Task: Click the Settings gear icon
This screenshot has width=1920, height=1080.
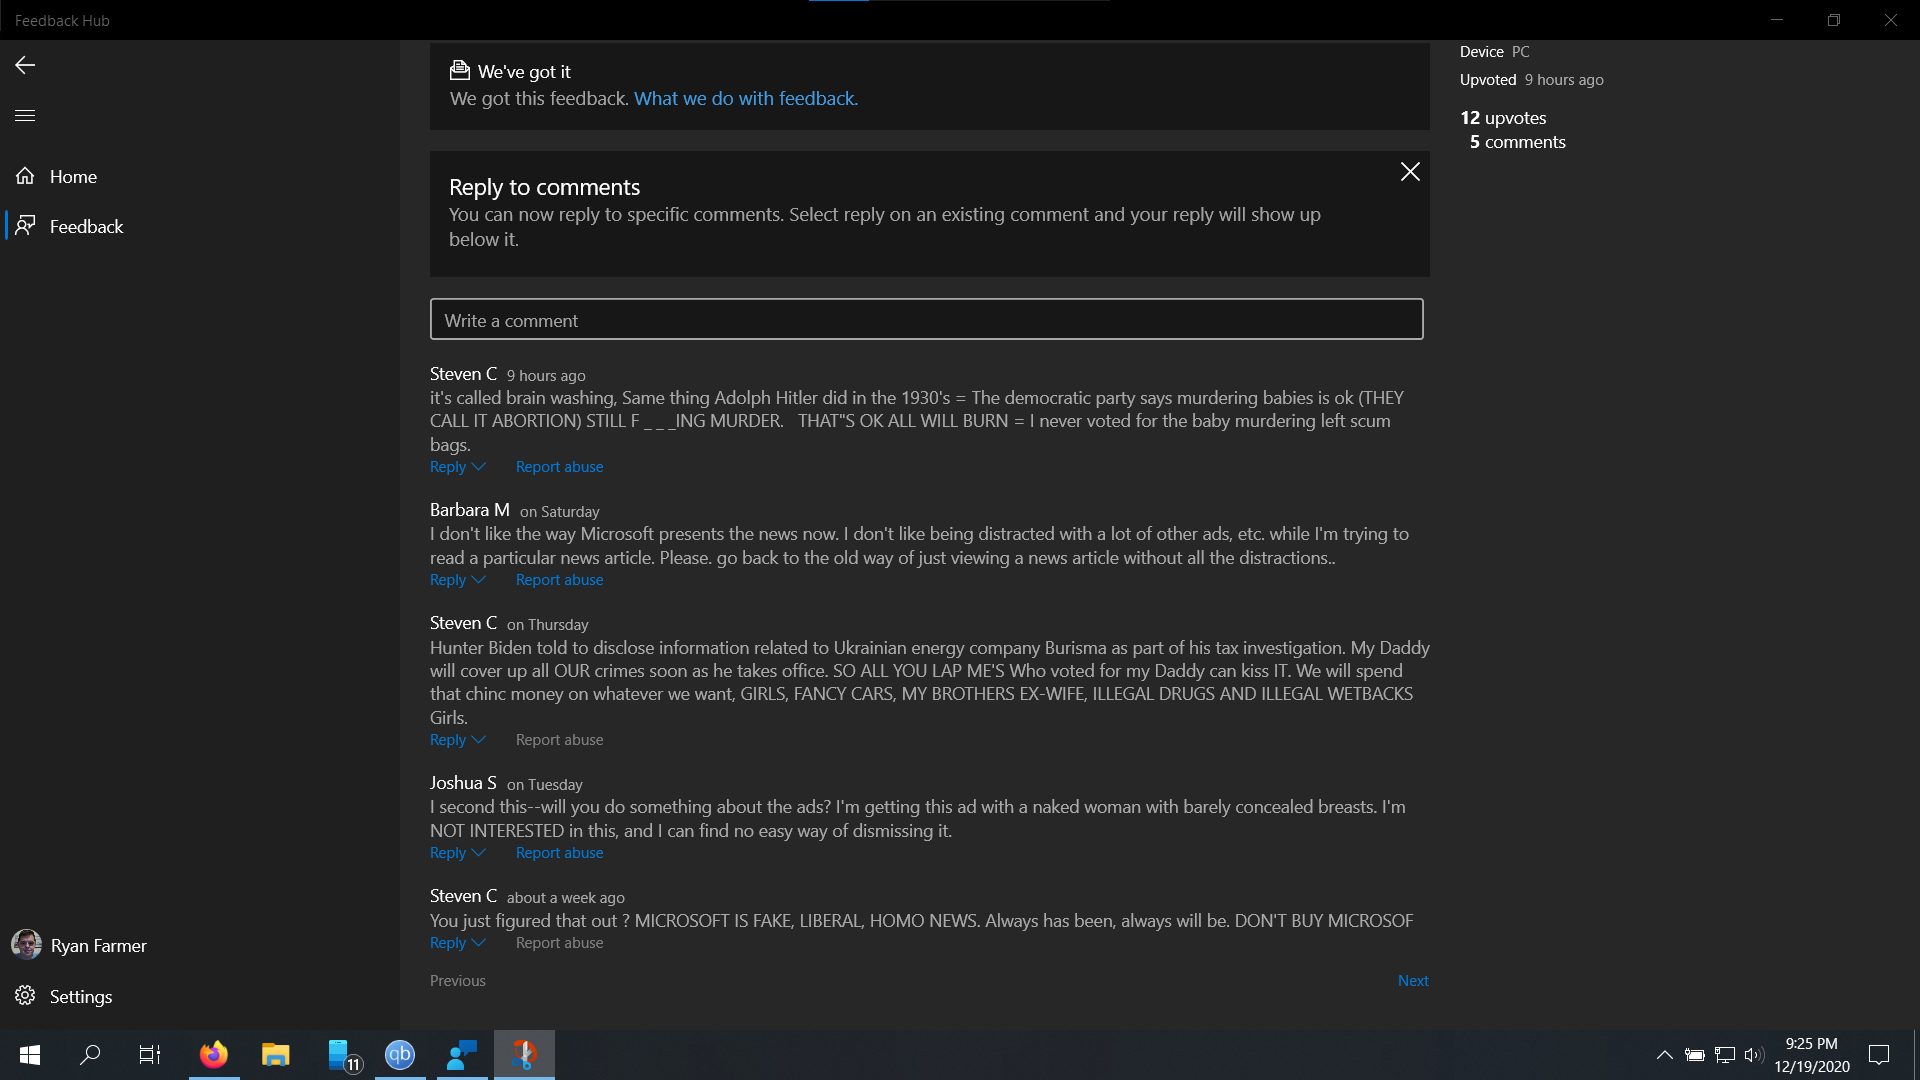Action: (25, 996)
